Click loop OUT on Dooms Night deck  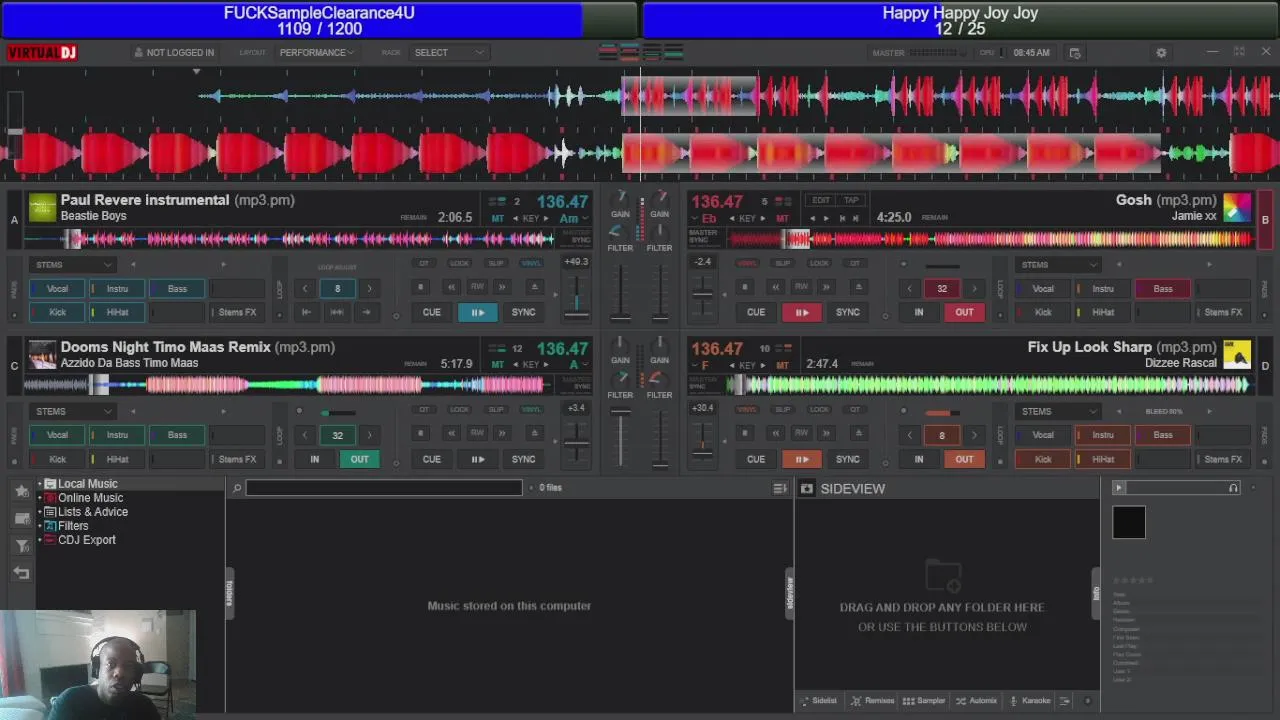pos(359,459)
